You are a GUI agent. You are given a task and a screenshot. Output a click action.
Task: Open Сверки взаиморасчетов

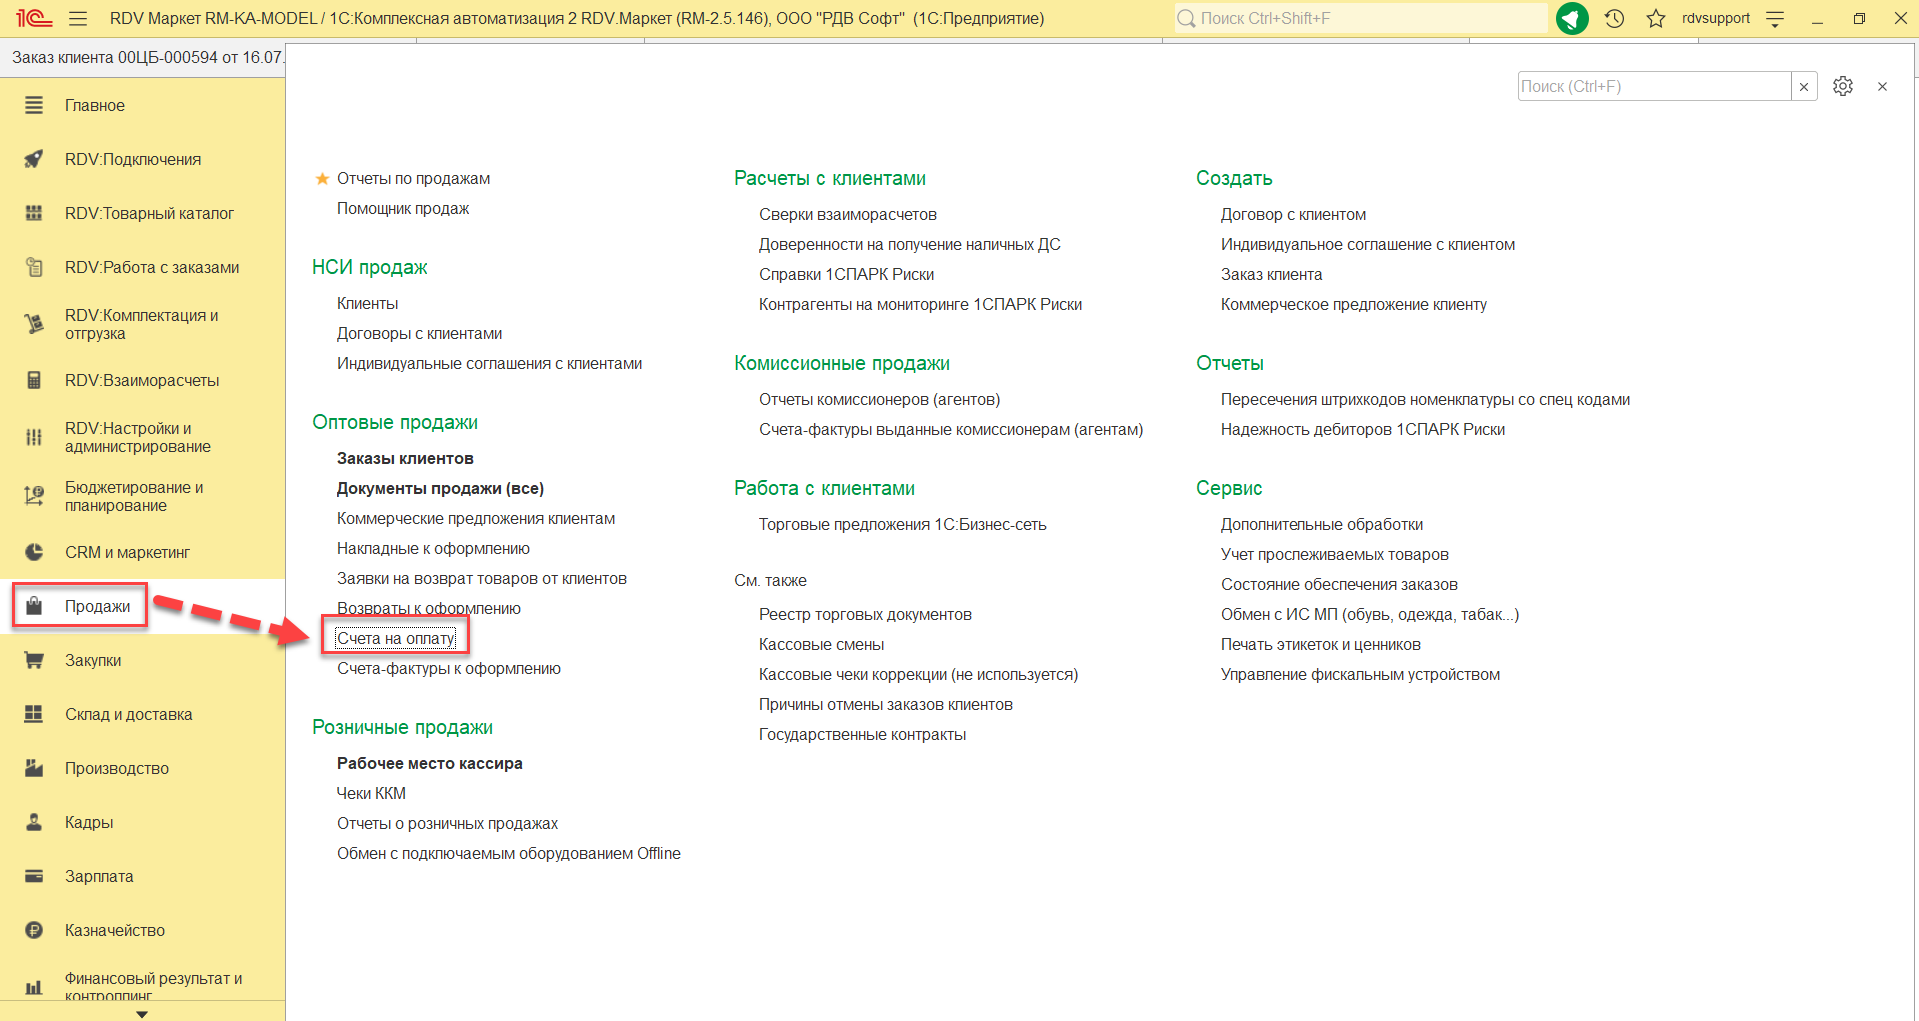[x=848, y=214]
